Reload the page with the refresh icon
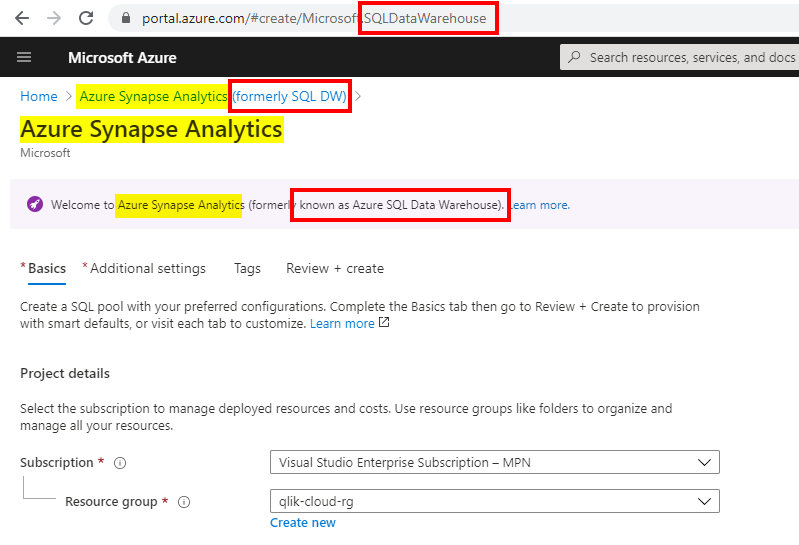799x545 pixels. point(86,18)
